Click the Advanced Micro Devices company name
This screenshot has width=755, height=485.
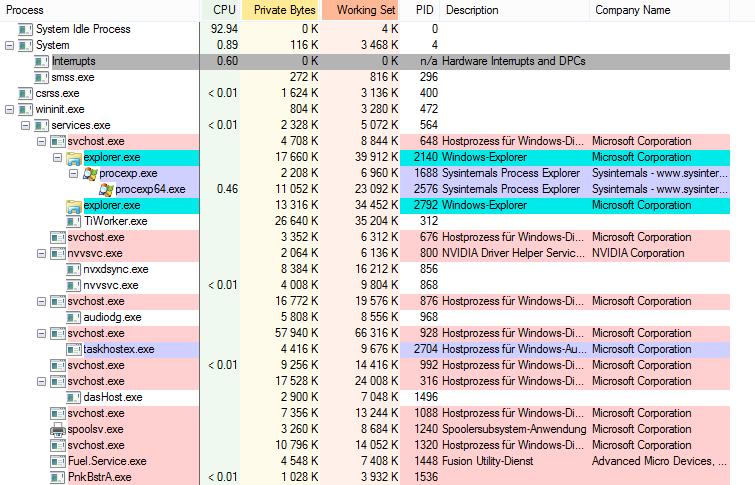[x=659, y=461]
